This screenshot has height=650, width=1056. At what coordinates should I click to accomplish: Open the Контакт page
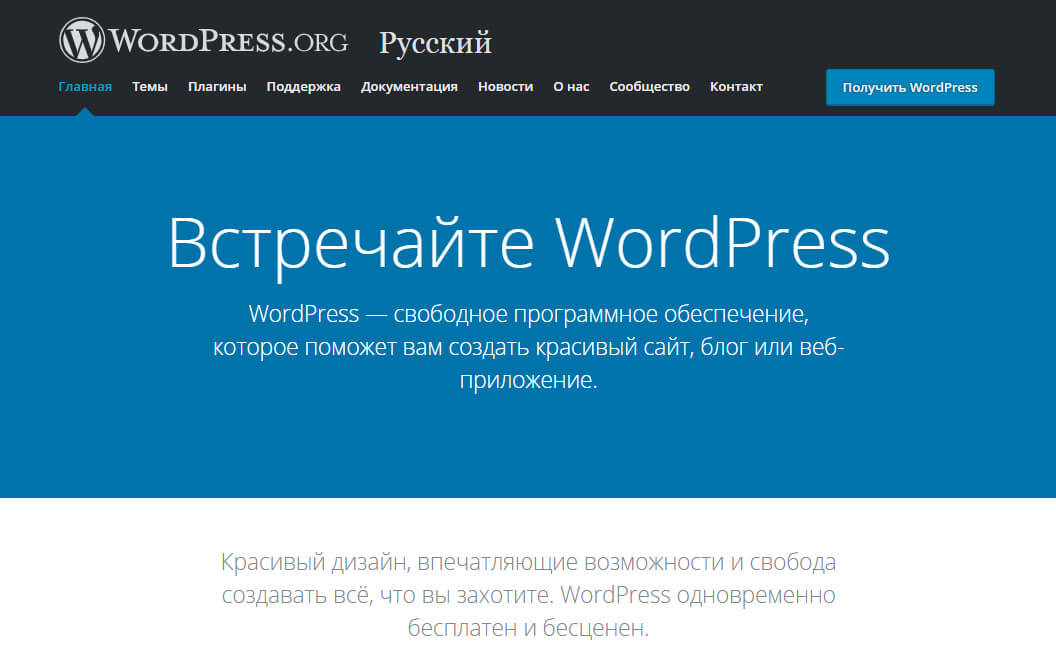737,87
